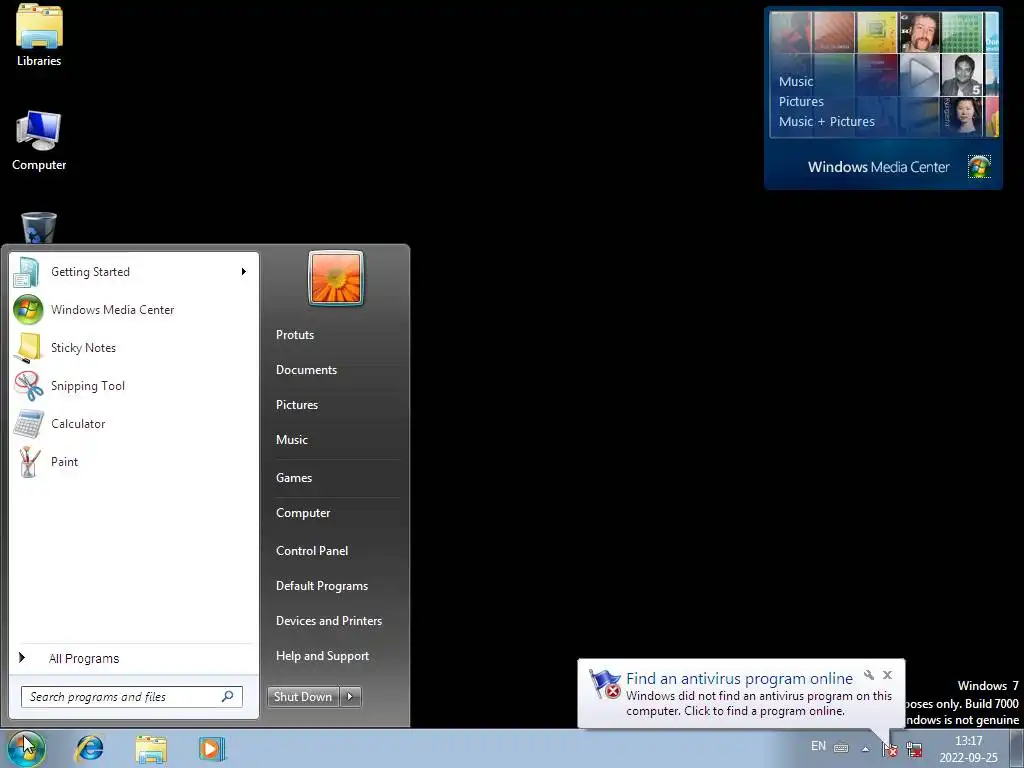1024x768 pixels.
Task: Click the antivirus balloon description text
Action: (x=759, y=703)
